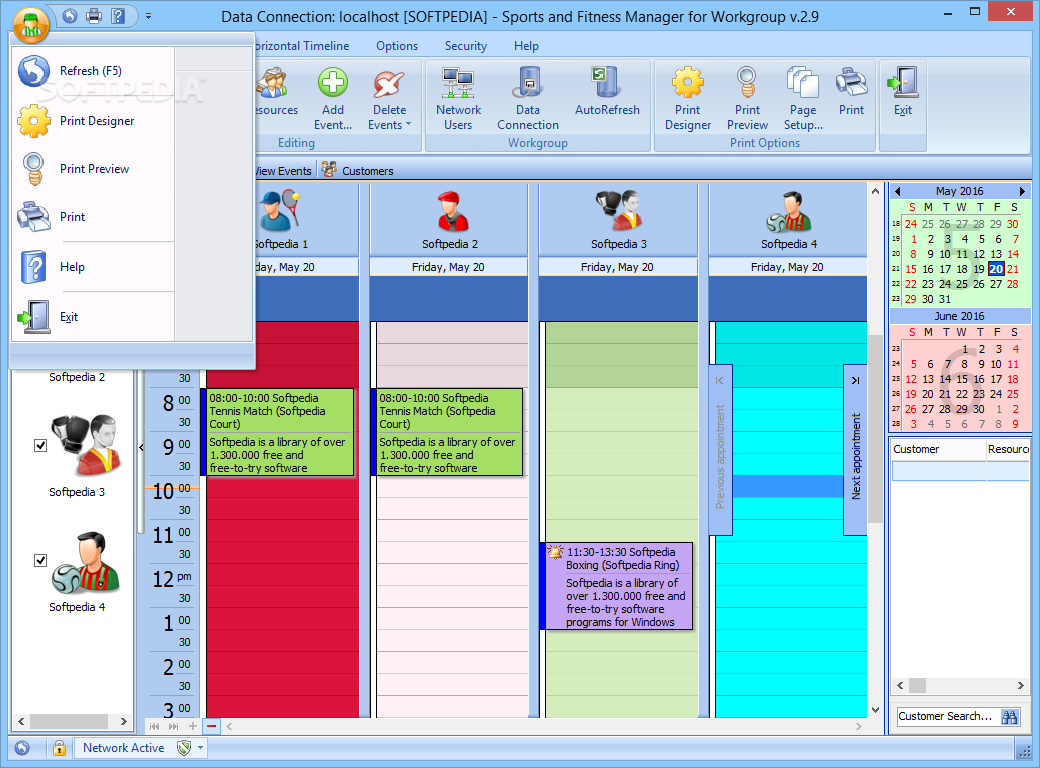
Task: Click lock icon in status bar
Action: tap(59, 748)
